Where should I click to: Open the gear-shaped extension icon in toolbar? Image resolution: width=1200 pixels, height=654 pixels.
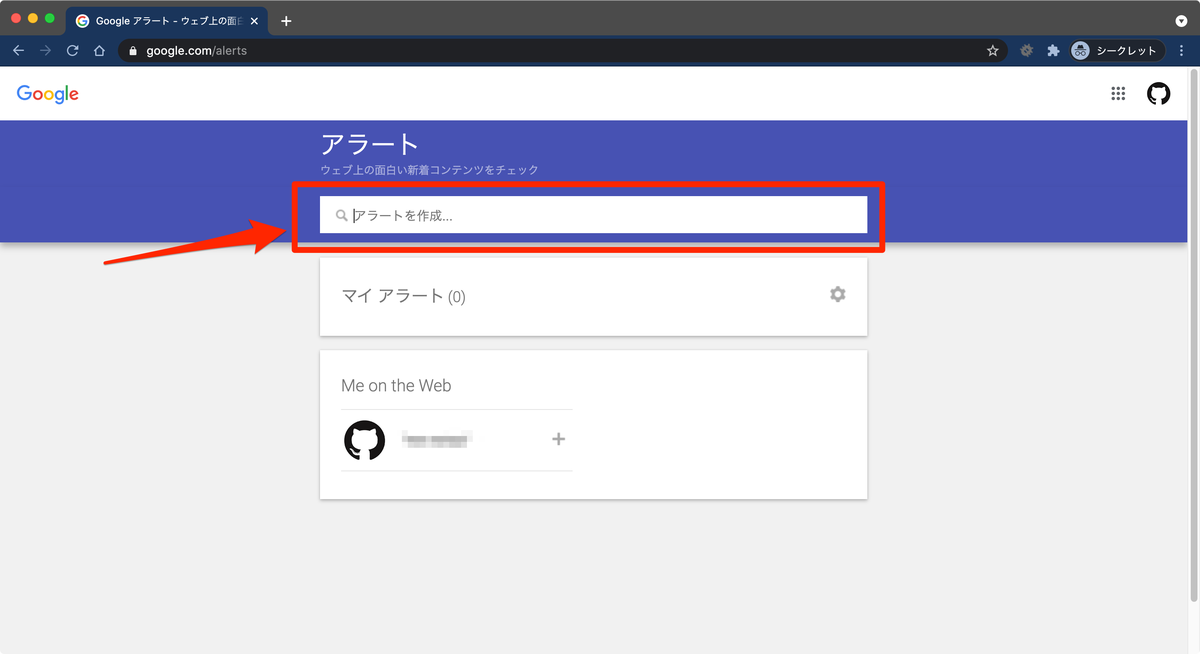pyautogui.click(x=1026, y=50)
